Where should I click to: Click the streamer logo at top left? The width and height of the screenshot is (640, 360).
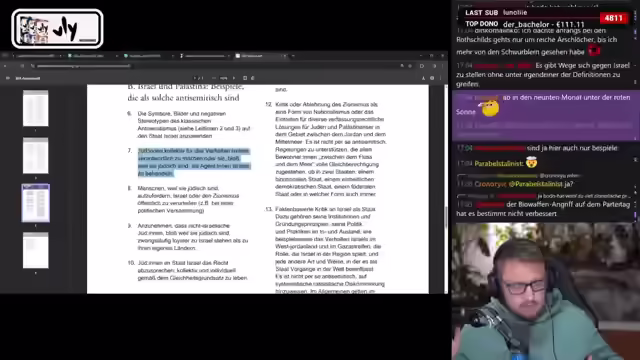tap(57, 29)
